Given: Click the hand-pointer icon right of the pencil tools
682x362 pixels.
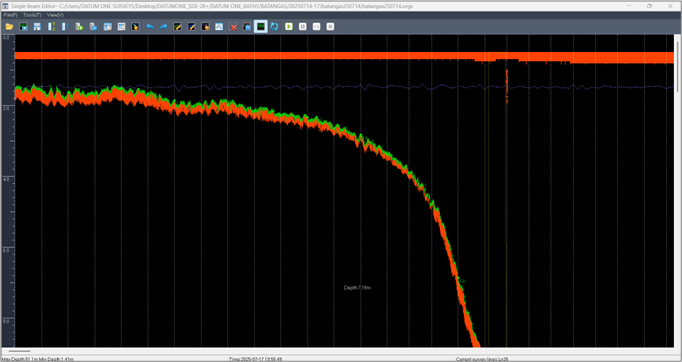Looking at the screenshot, I should pyautogui.click(x=205, y=27).
